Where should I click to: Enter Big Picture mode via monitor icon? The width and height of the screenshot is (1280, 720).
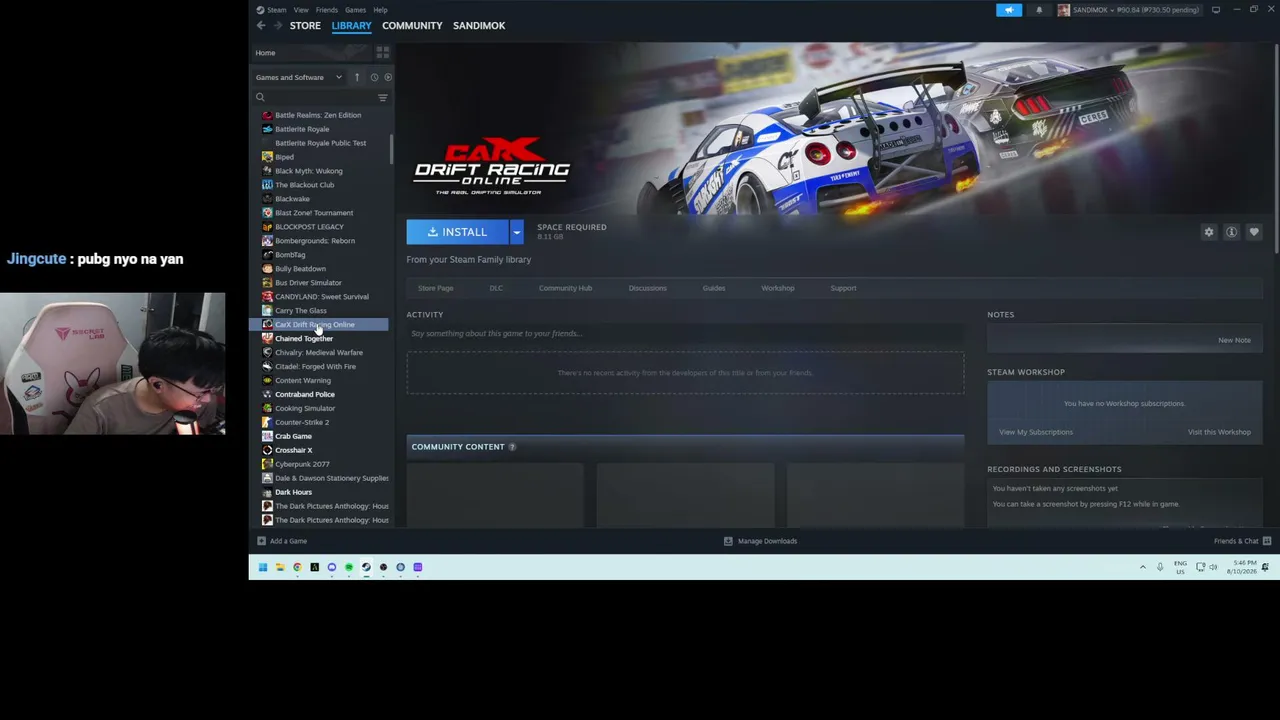click(x=1216, y=10)
